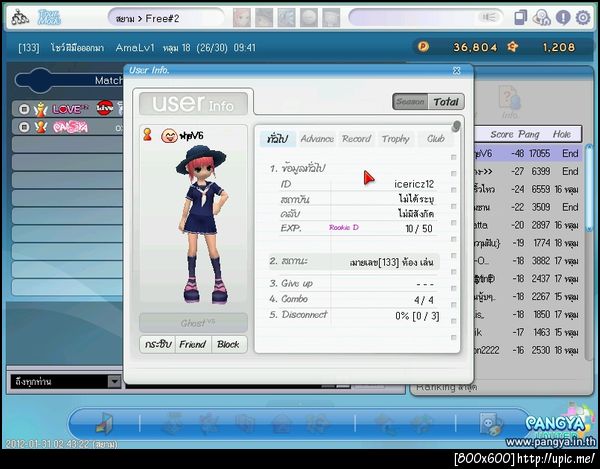Click the tricycle icon in top bar
Viewport: 600px width, 469px height.
tap(20, 18)
